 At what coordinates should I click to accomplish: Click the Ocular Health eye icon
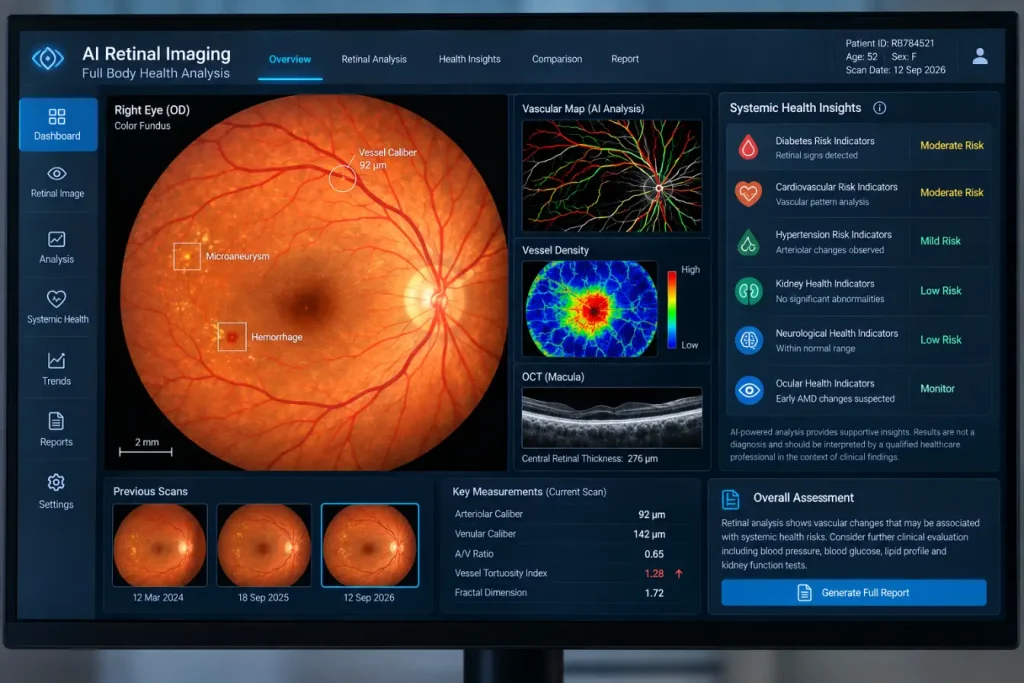749,390
